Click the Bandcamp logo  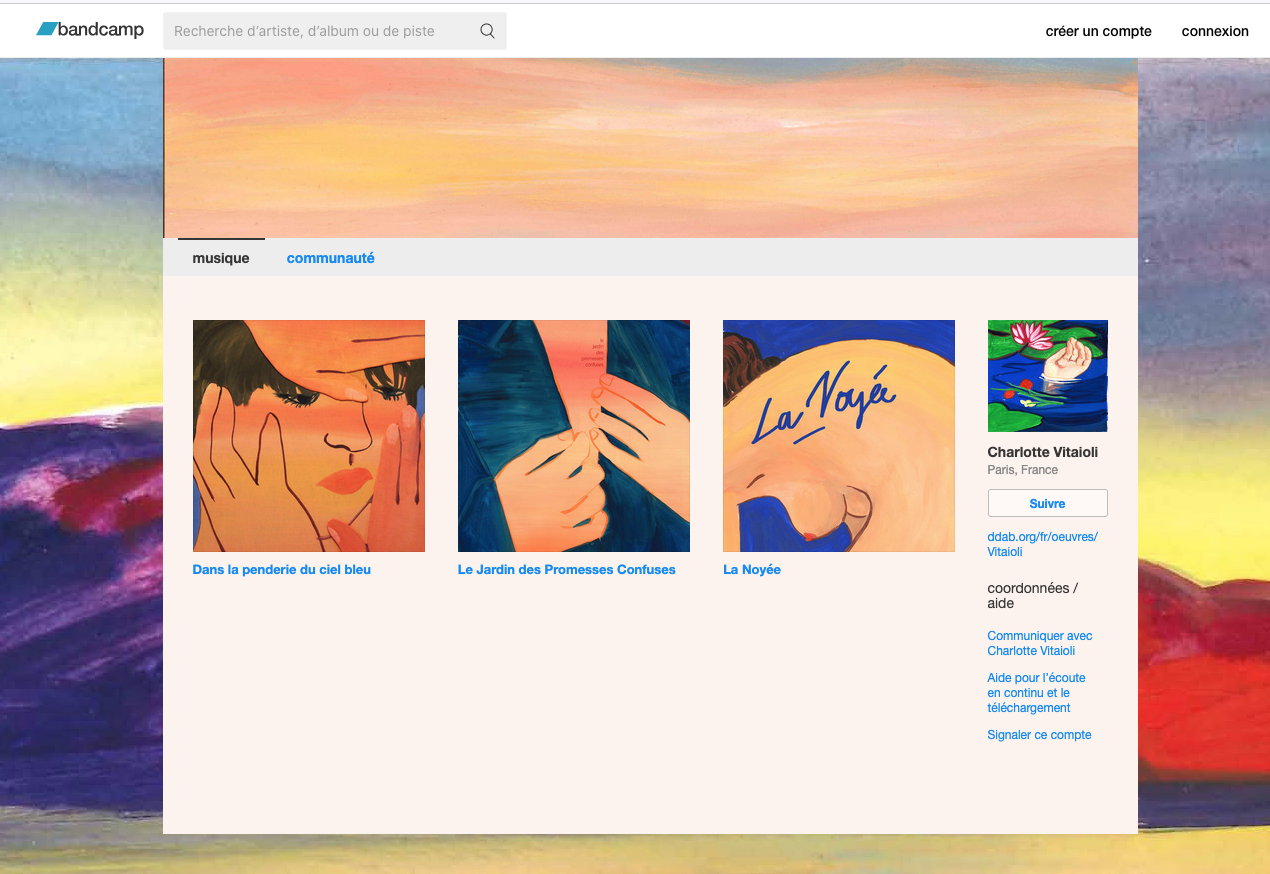pyautogui.click(x=90, y=30)
